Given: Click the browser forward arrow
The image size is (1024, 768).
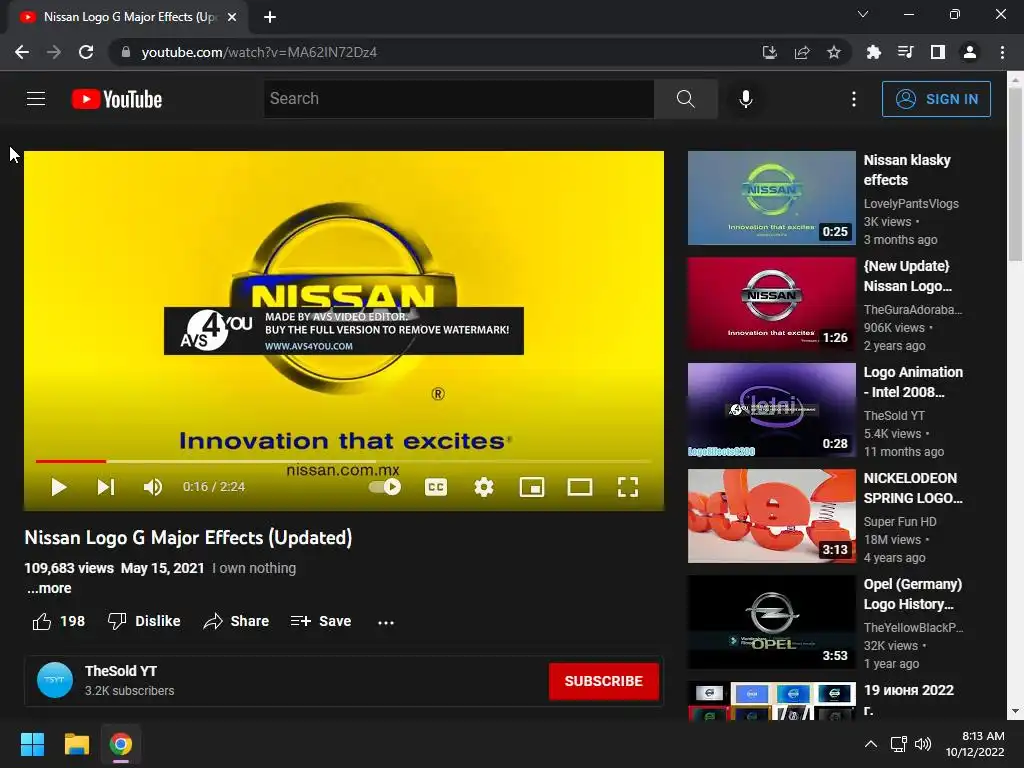Looking at the screenshot, I should coord(54,52).
